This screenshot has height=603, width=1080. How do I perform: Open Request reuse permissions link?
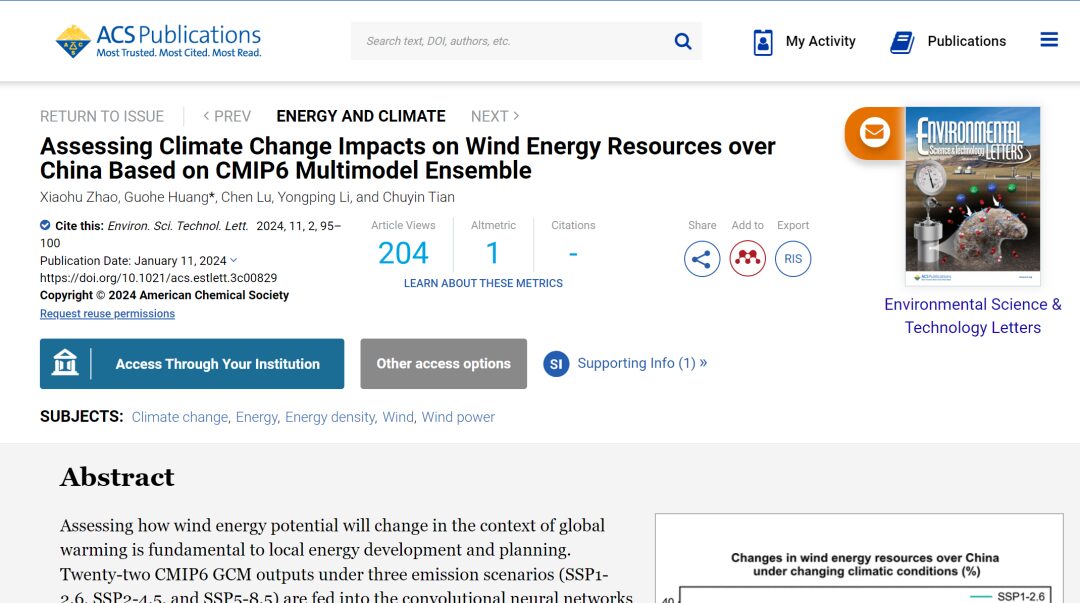point(107,314)
